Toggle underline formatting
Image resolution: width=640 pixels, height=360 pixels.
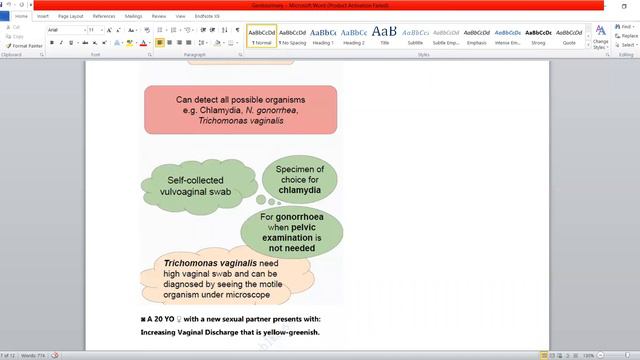[71, 42]
